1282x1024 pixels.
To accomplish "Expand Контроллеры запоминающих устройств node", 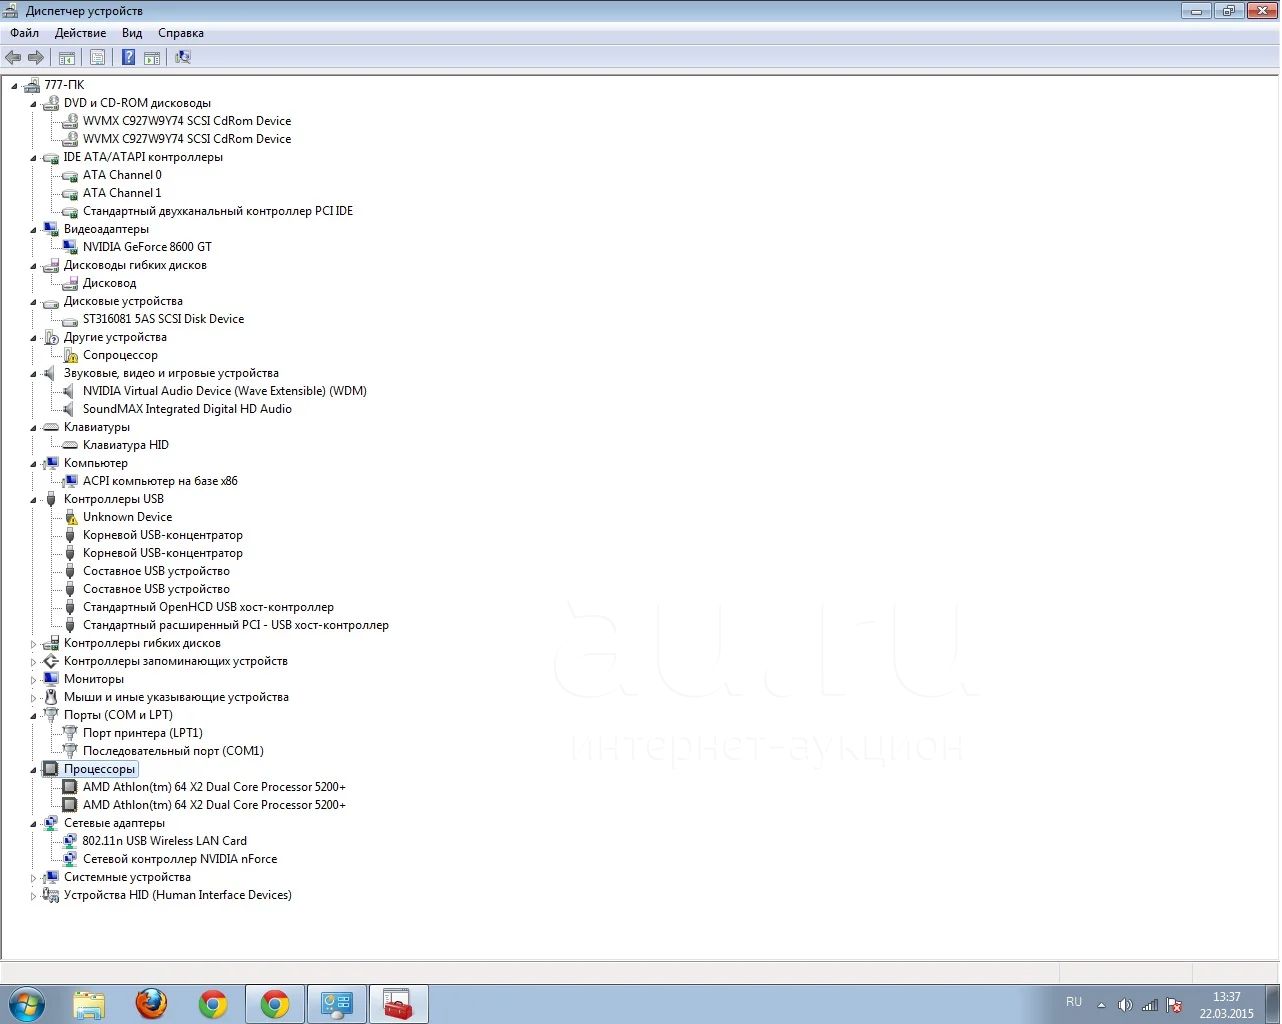I will coord(33,661).
